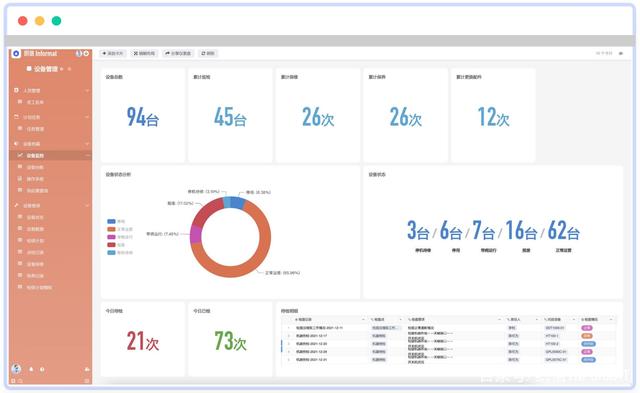Open the app switcher arrow beside the 设备管理 title

coord(61,69)
